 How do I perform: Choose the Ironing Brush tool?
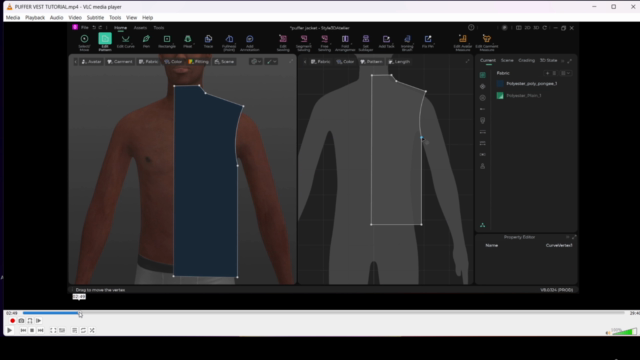407,42
